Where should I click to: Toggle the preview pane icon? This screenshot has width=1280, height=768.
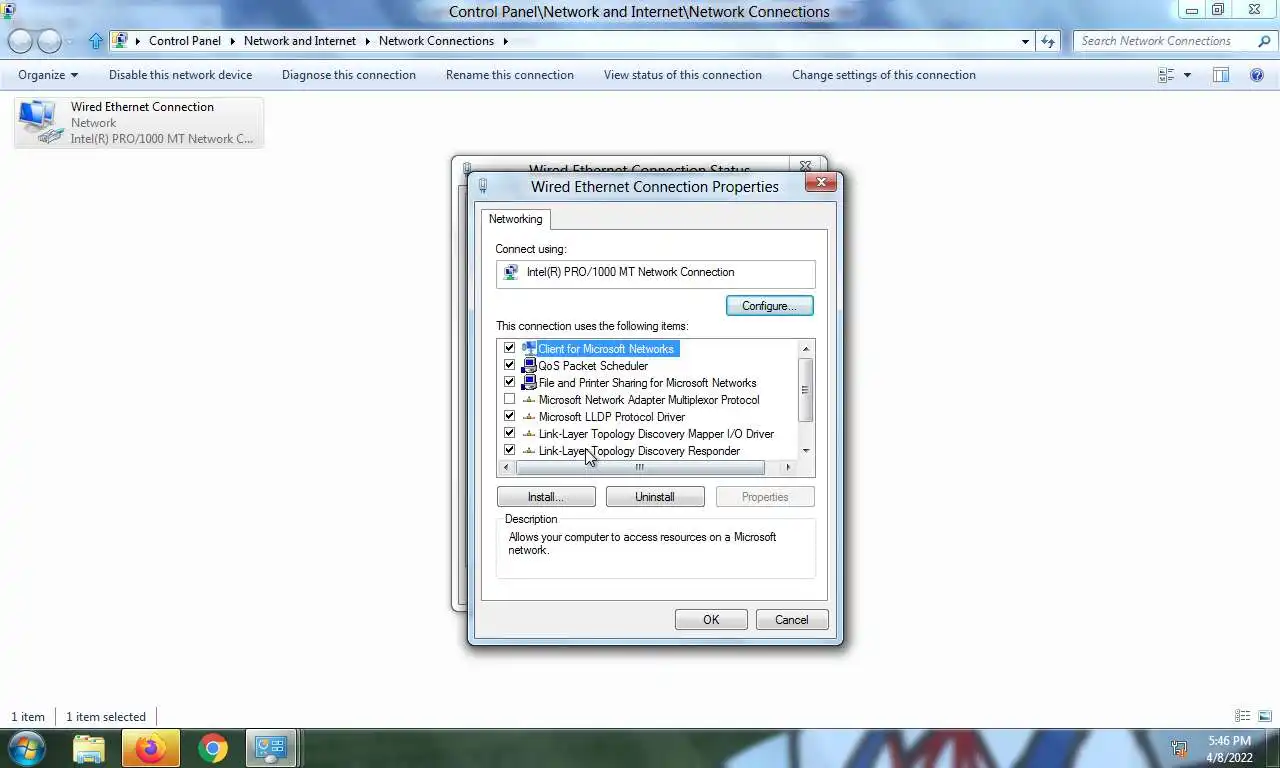pyautogui.click(x=1221, y=75)
